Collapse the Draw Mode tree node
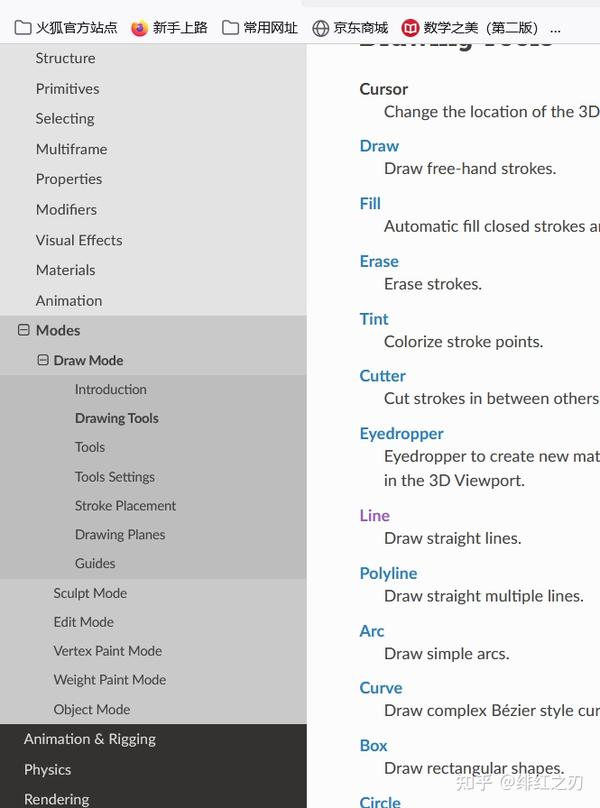Viewport: 600px width, 808px height. tap(43, 360)
